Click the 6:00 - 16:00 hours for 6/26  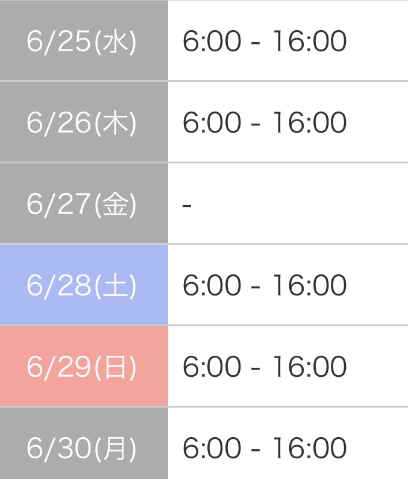click(x=265, y=122)
